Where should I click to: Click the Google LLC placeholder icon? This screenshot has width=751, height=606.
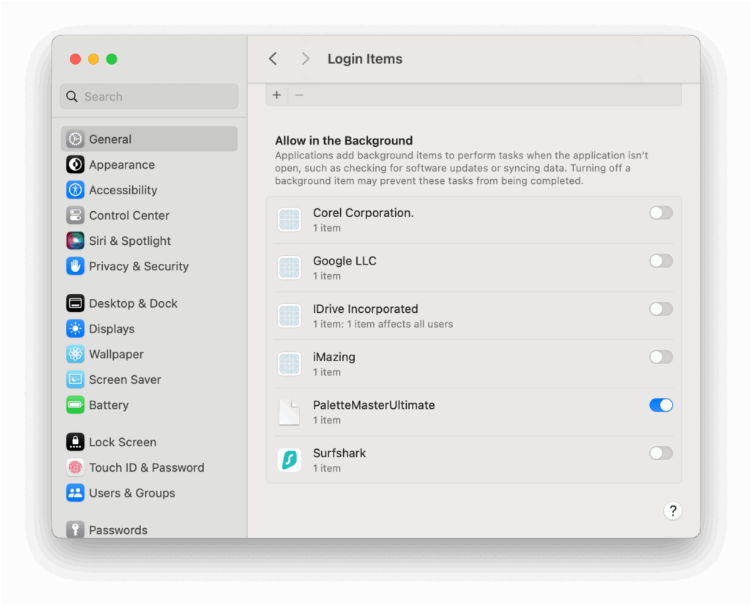tap(289, 268)
